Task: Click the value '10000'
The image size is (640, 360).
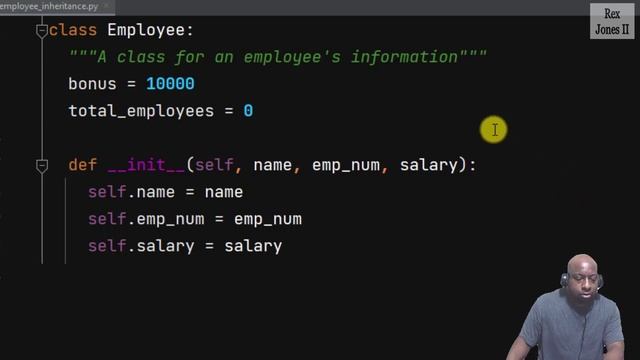Action: (x=170, y=84)
